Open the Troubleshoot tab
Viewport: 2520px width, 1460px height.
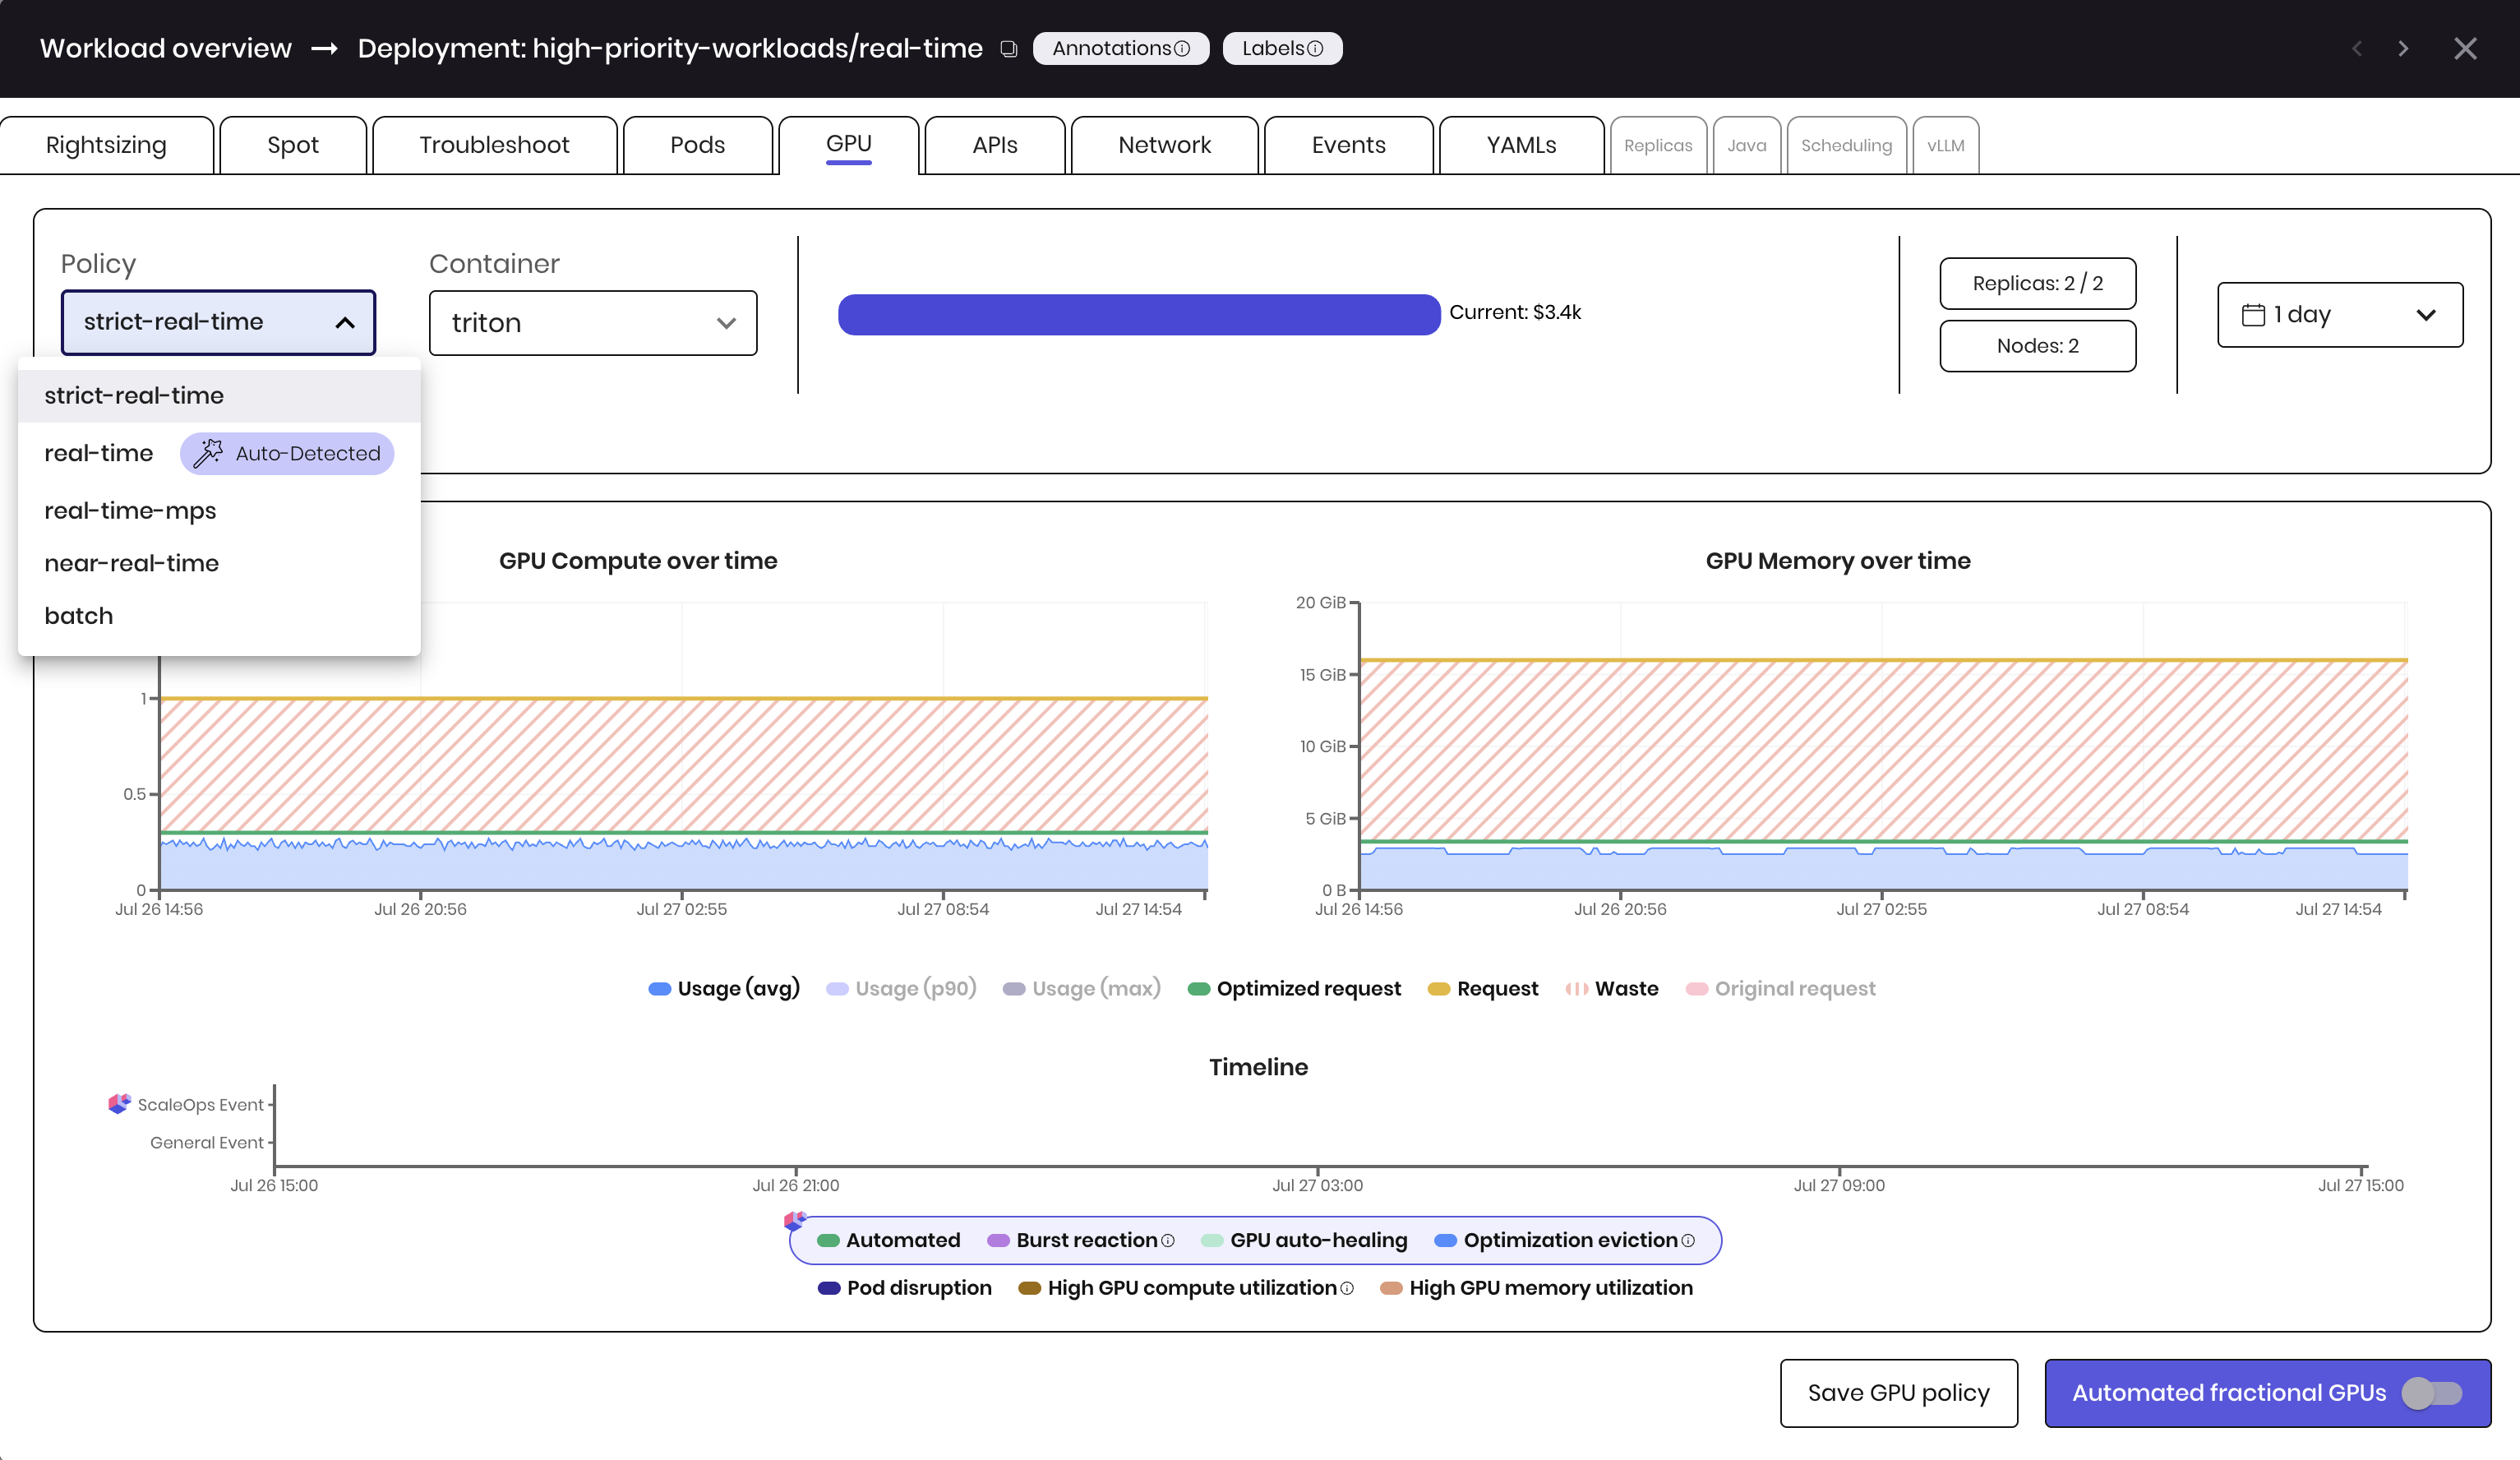[x=494, y=145]
